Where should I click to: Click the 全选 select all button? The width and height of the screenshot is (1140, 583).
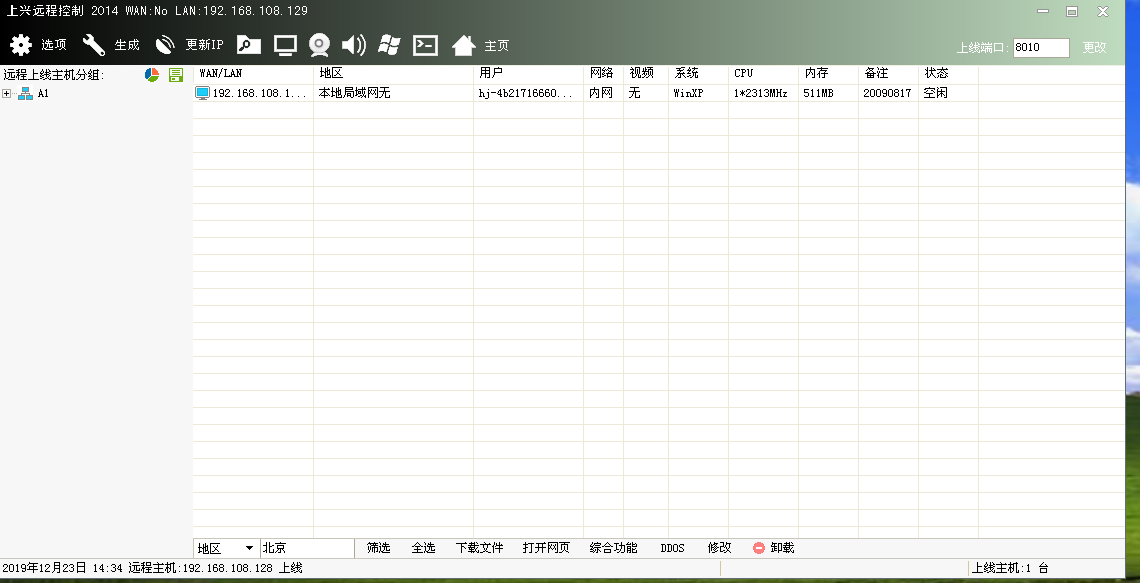point(423,548)
